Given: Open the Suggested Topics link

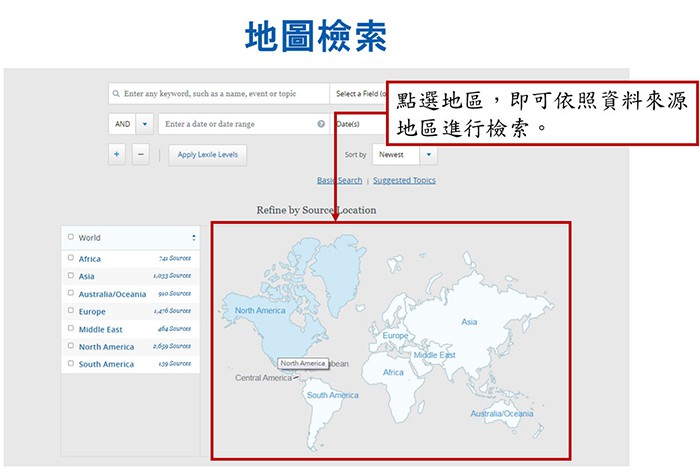Looking at the screenshot, I should coord(404,180).
